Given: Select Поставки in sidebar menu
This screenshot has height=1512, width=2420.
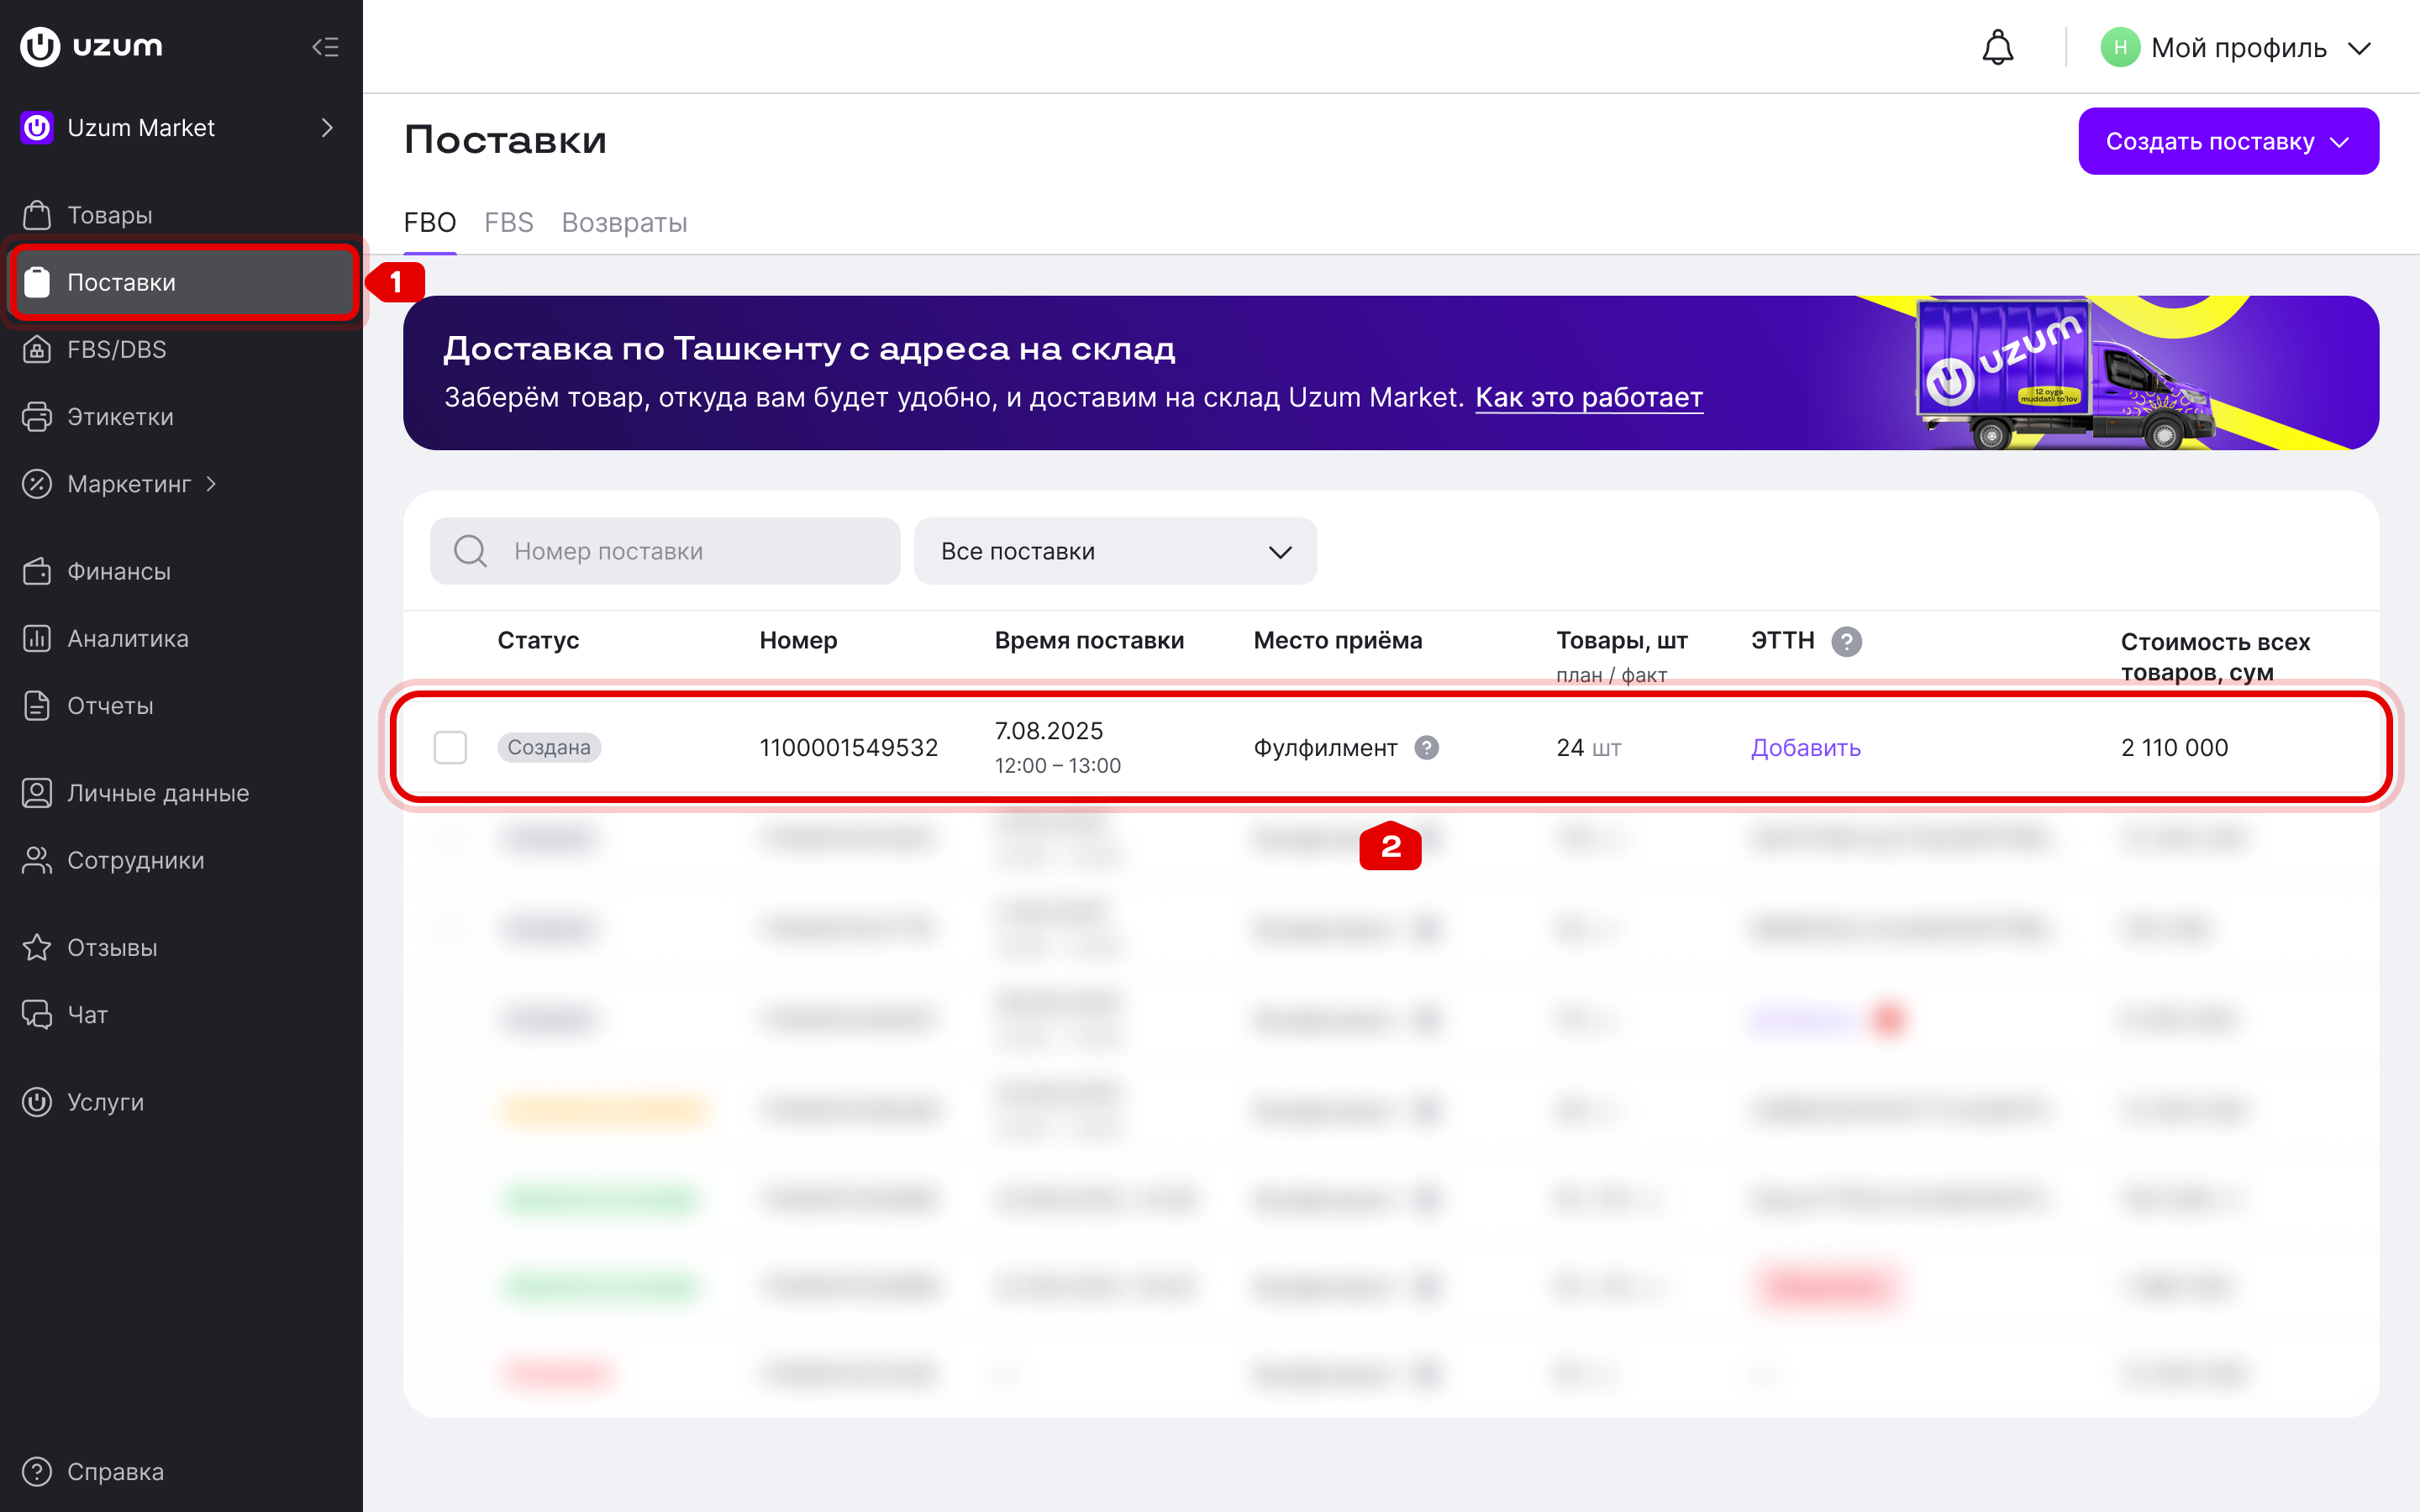Looking at the screenshot, I should coord(183,282).
